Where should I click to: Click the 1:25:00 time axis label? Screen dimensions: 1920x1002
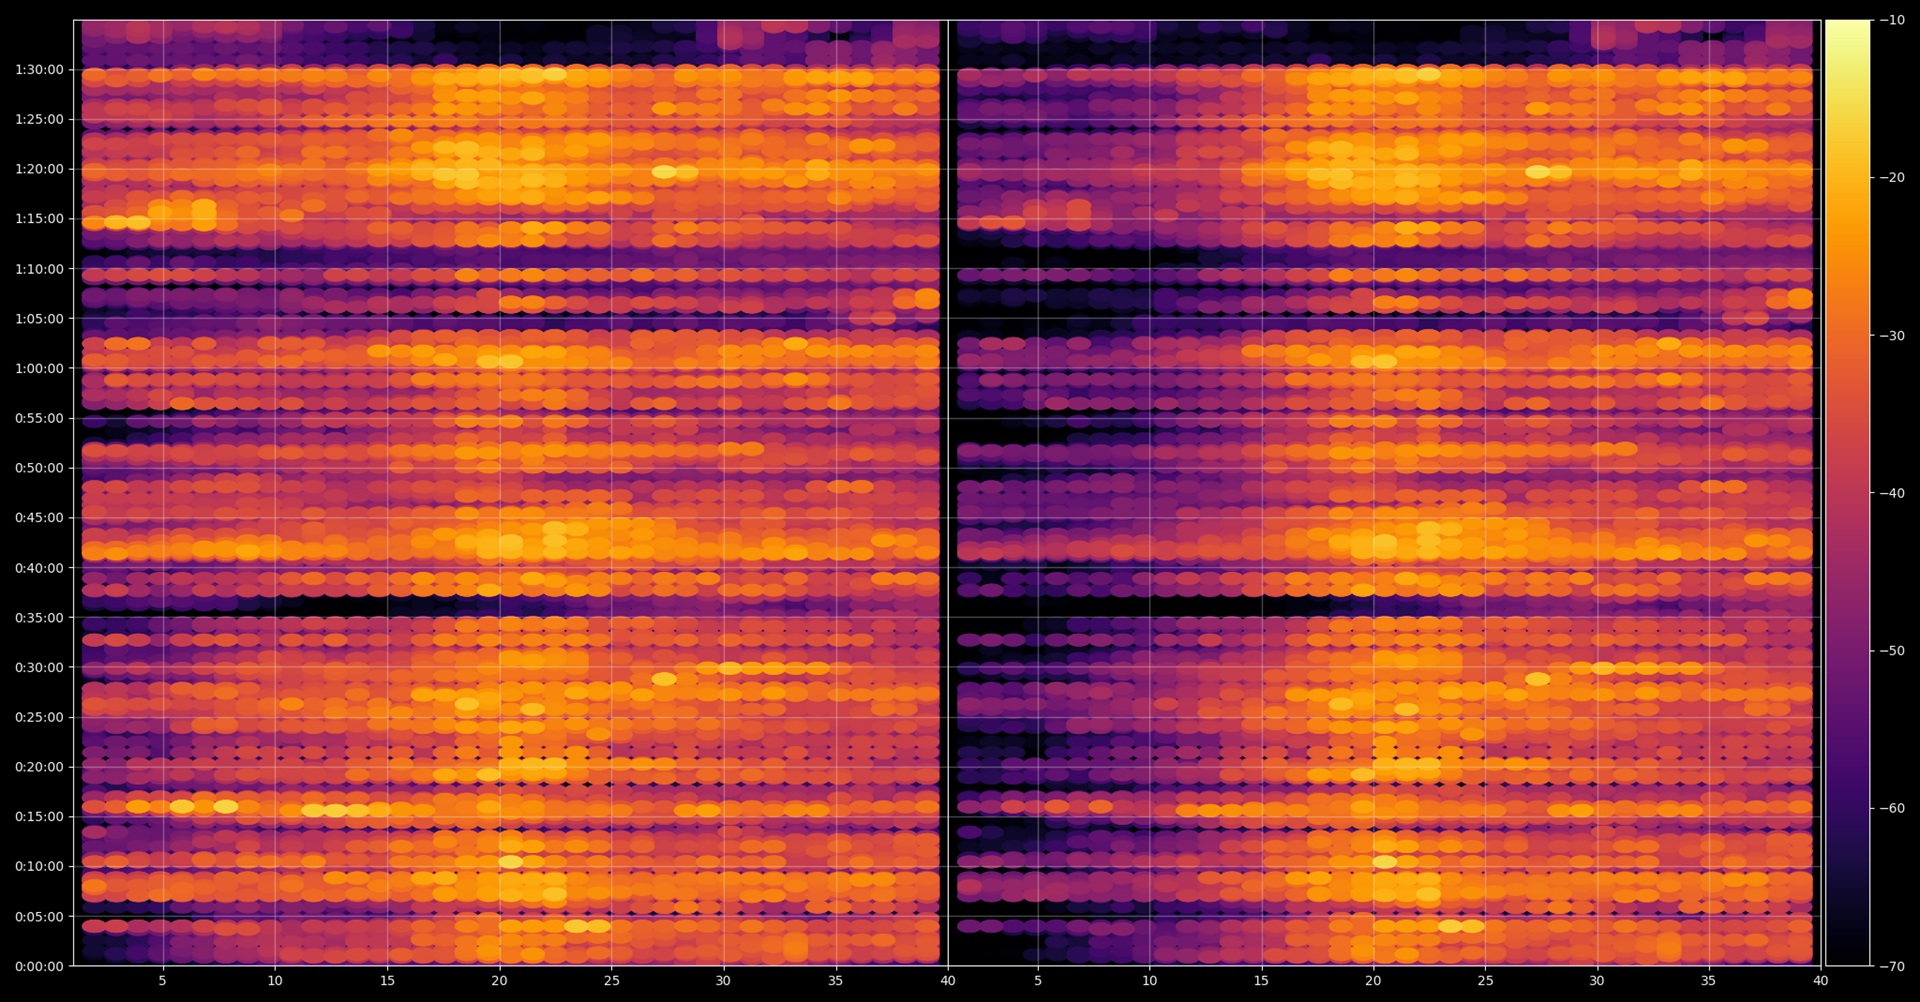39,119
